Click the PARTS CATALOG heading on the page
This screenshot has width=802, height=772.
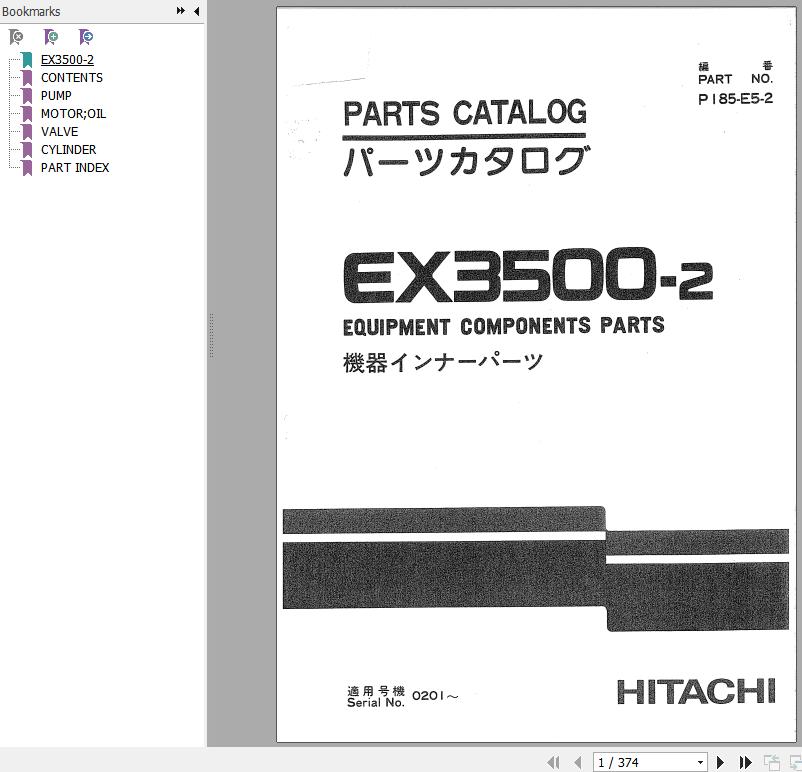465,113
